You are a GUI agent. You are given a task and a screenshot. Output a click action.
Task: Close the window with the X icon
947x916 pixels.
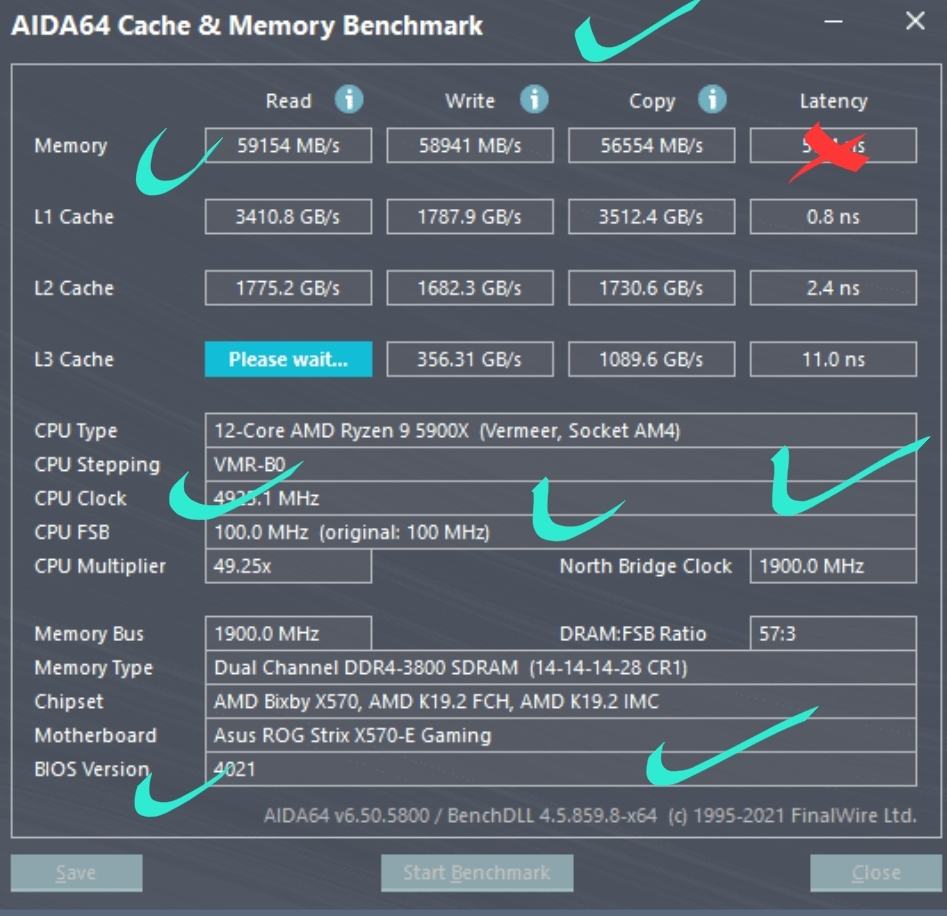pos(915,22)
